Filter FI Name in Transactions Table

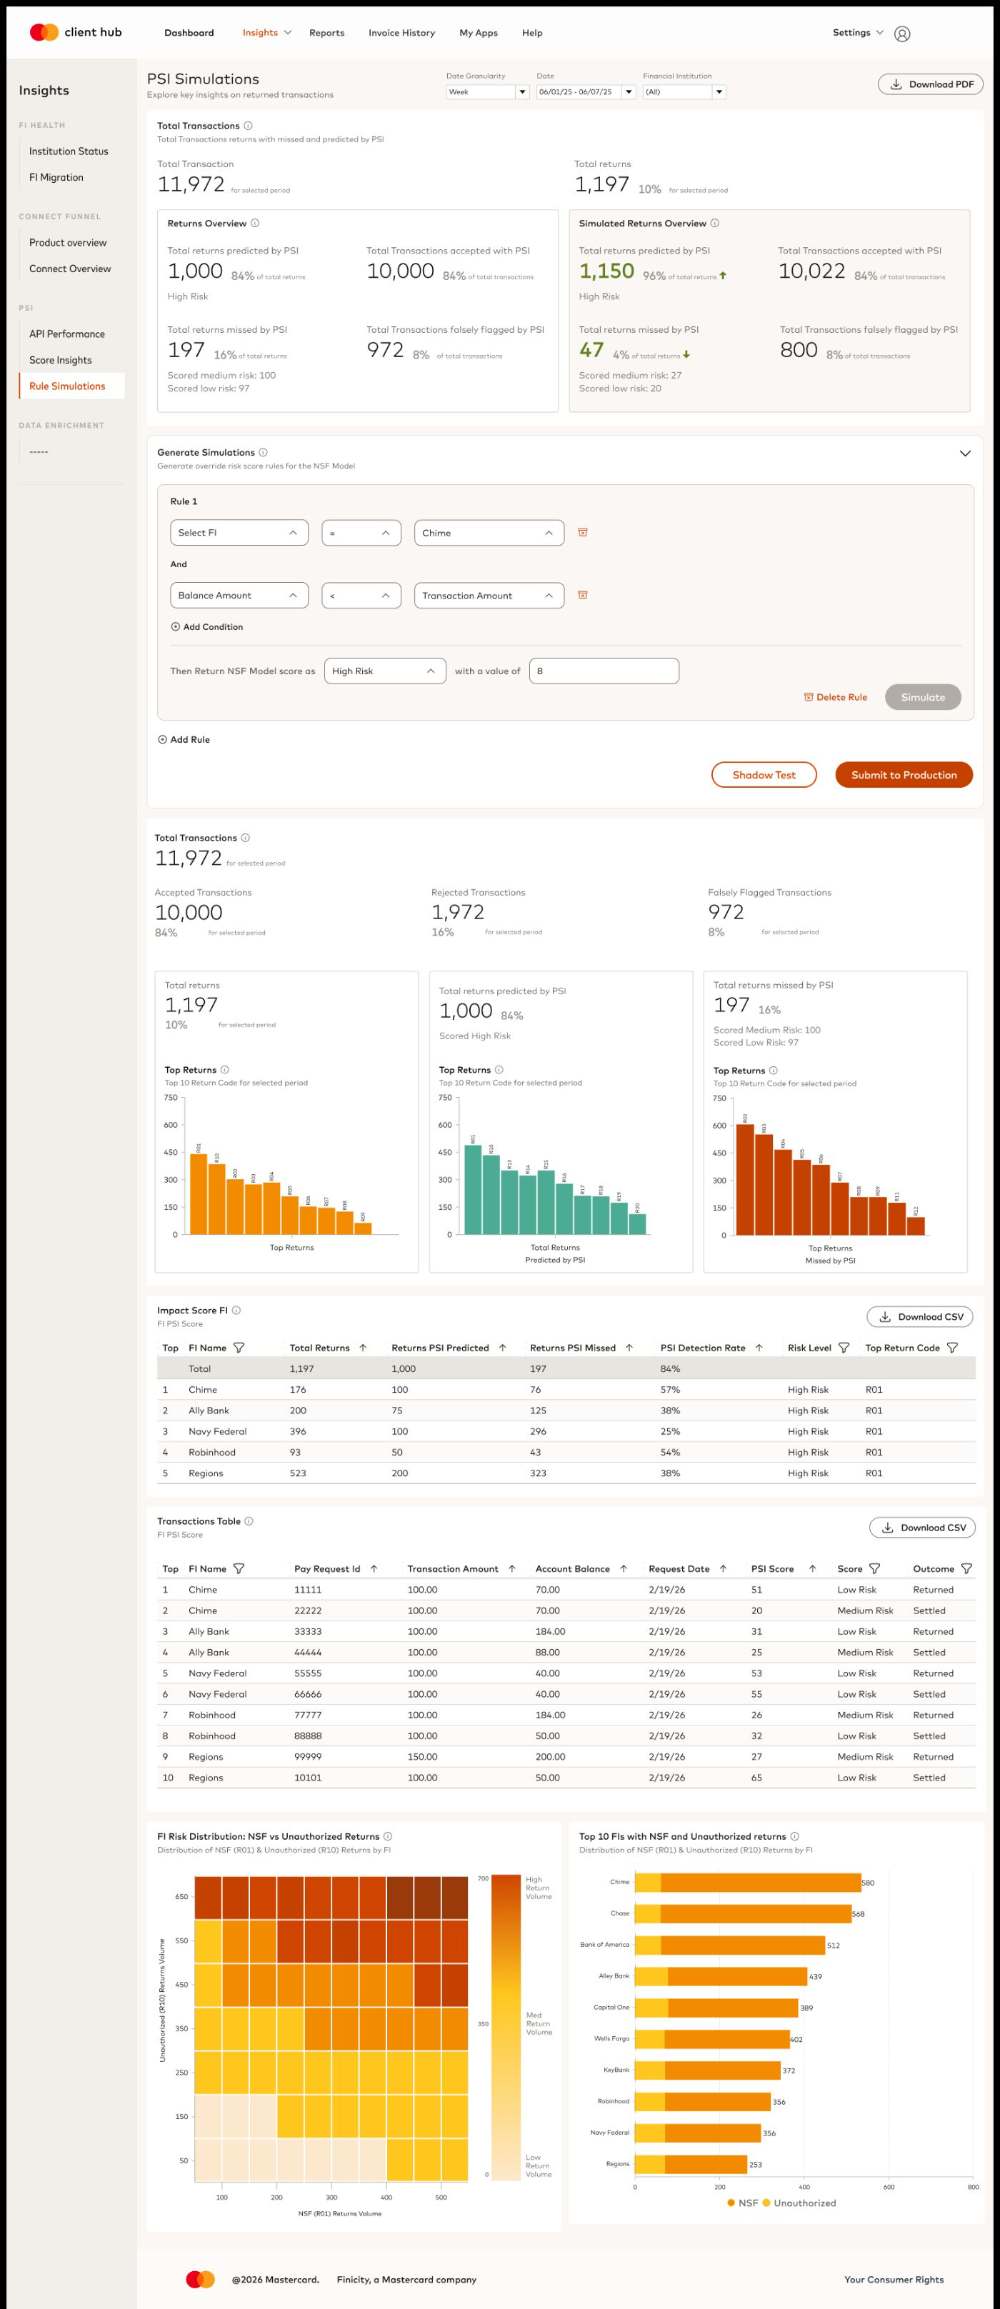click(x=239, y=1569)
